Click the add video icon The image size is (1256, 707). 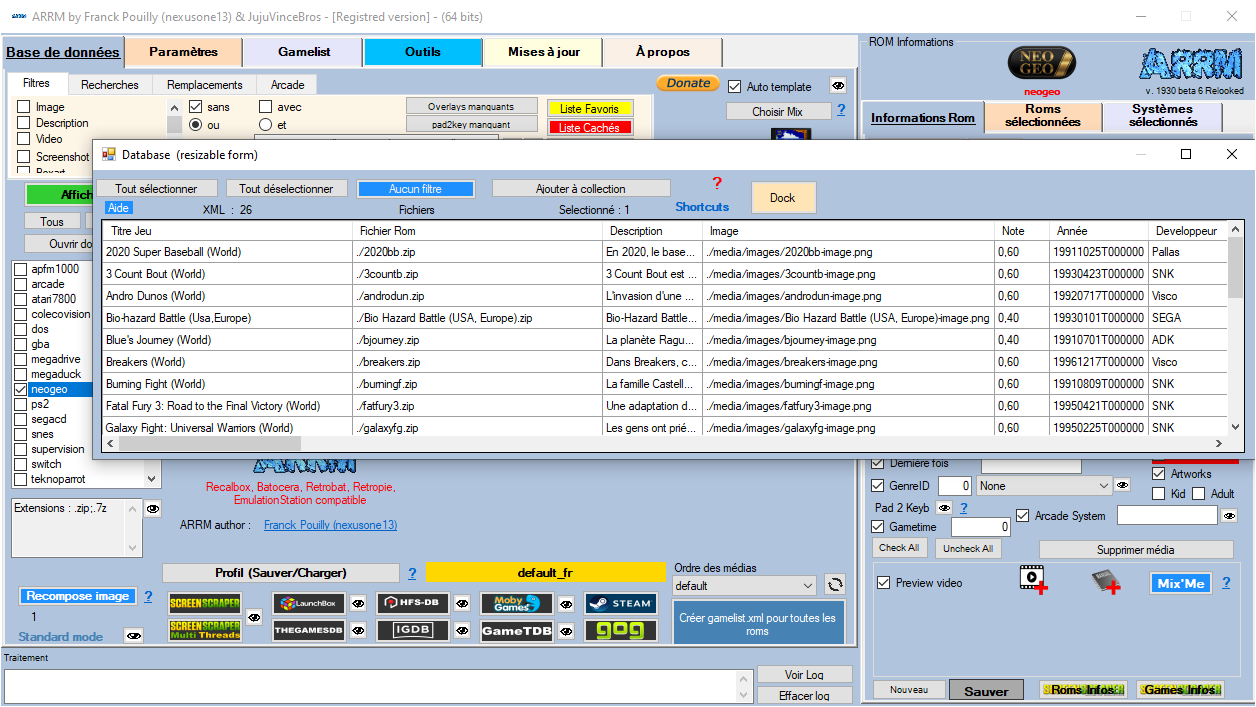[x=1033, y=580]
